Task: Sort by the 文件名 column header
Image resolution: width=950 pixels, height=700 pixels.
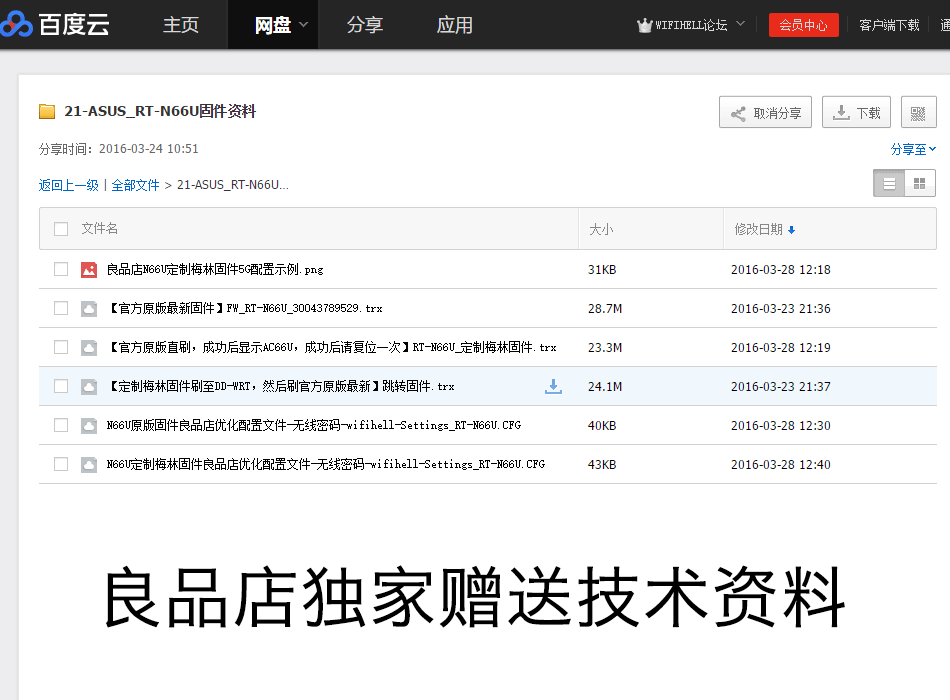Action: pyautogui.click(x=100, y=228)
